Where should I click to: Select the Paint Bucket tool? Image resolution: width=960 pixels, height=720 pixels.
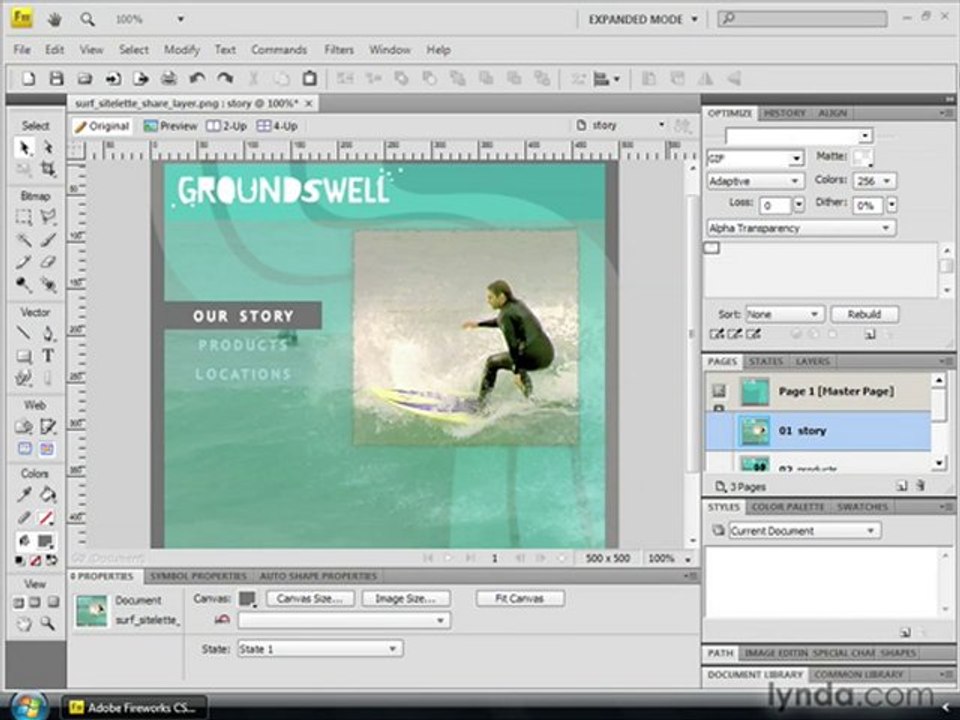pyautogui.click(x=48, y=495)
